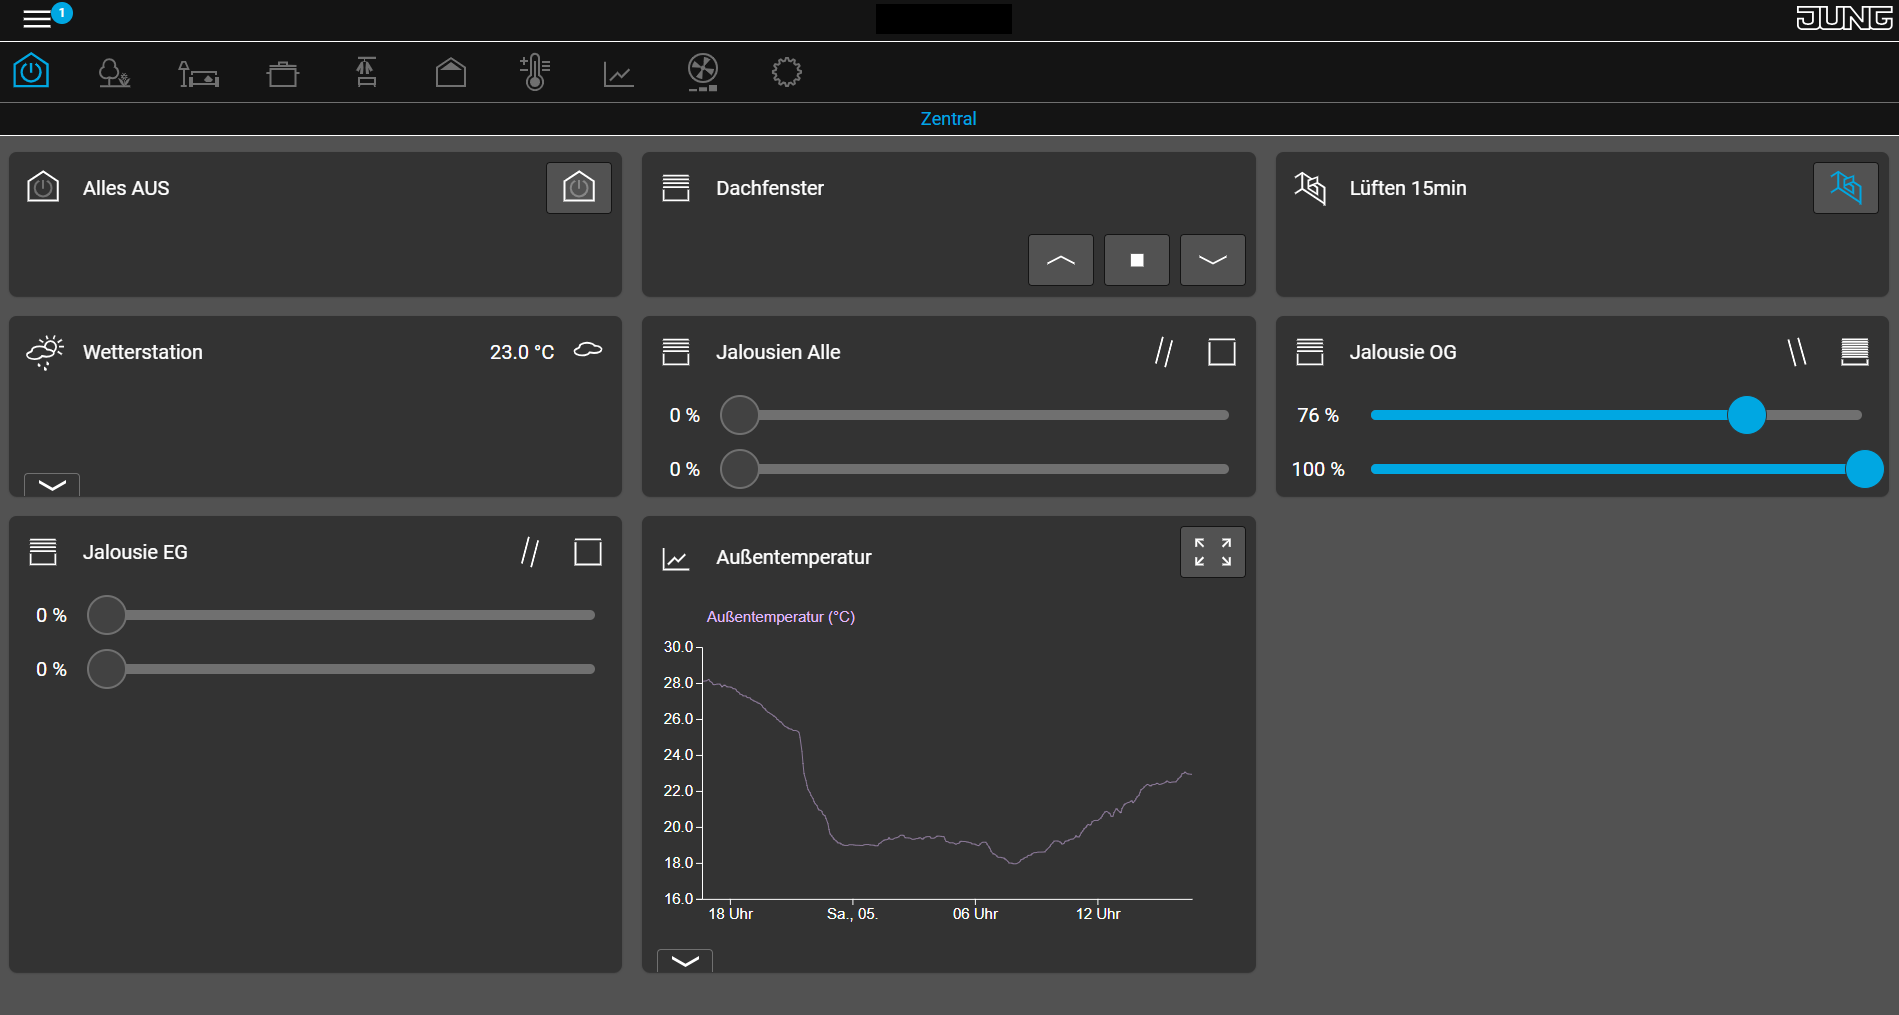Open the settings gear icon
Viewport: 1899px width, 1015px height.
[787, 72]
